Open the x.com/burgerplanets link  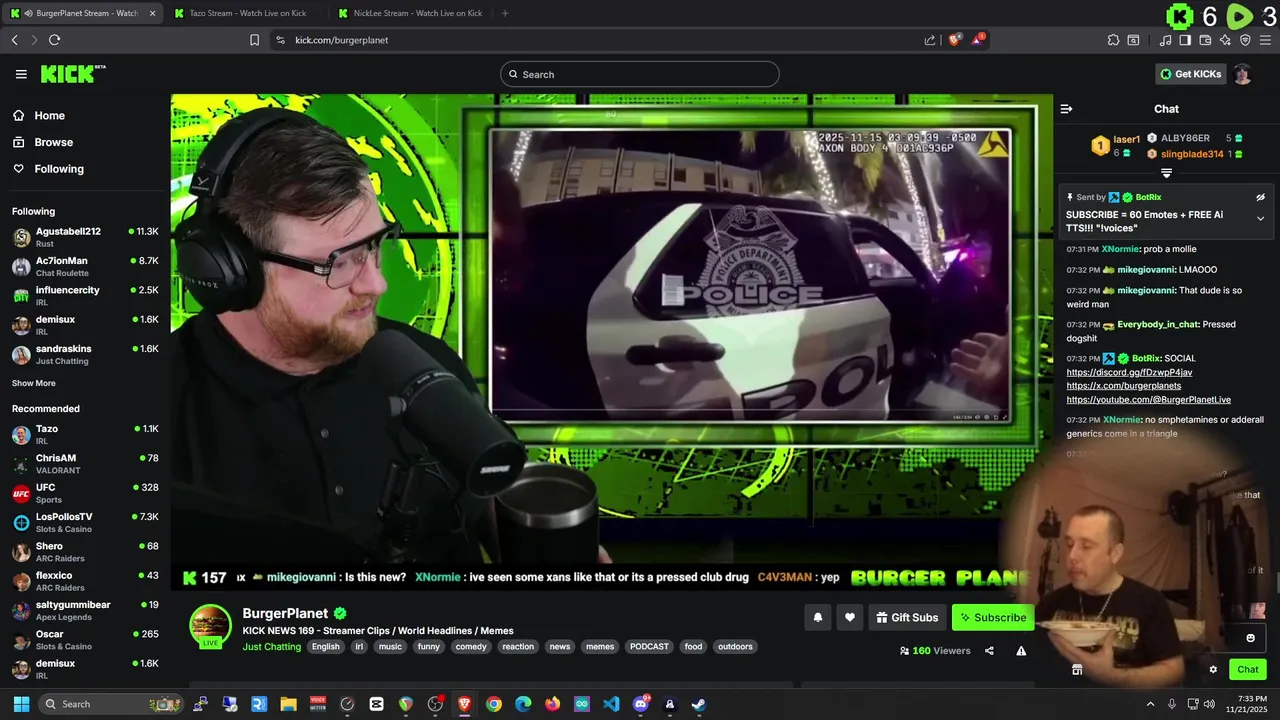tap(1123, 386)
